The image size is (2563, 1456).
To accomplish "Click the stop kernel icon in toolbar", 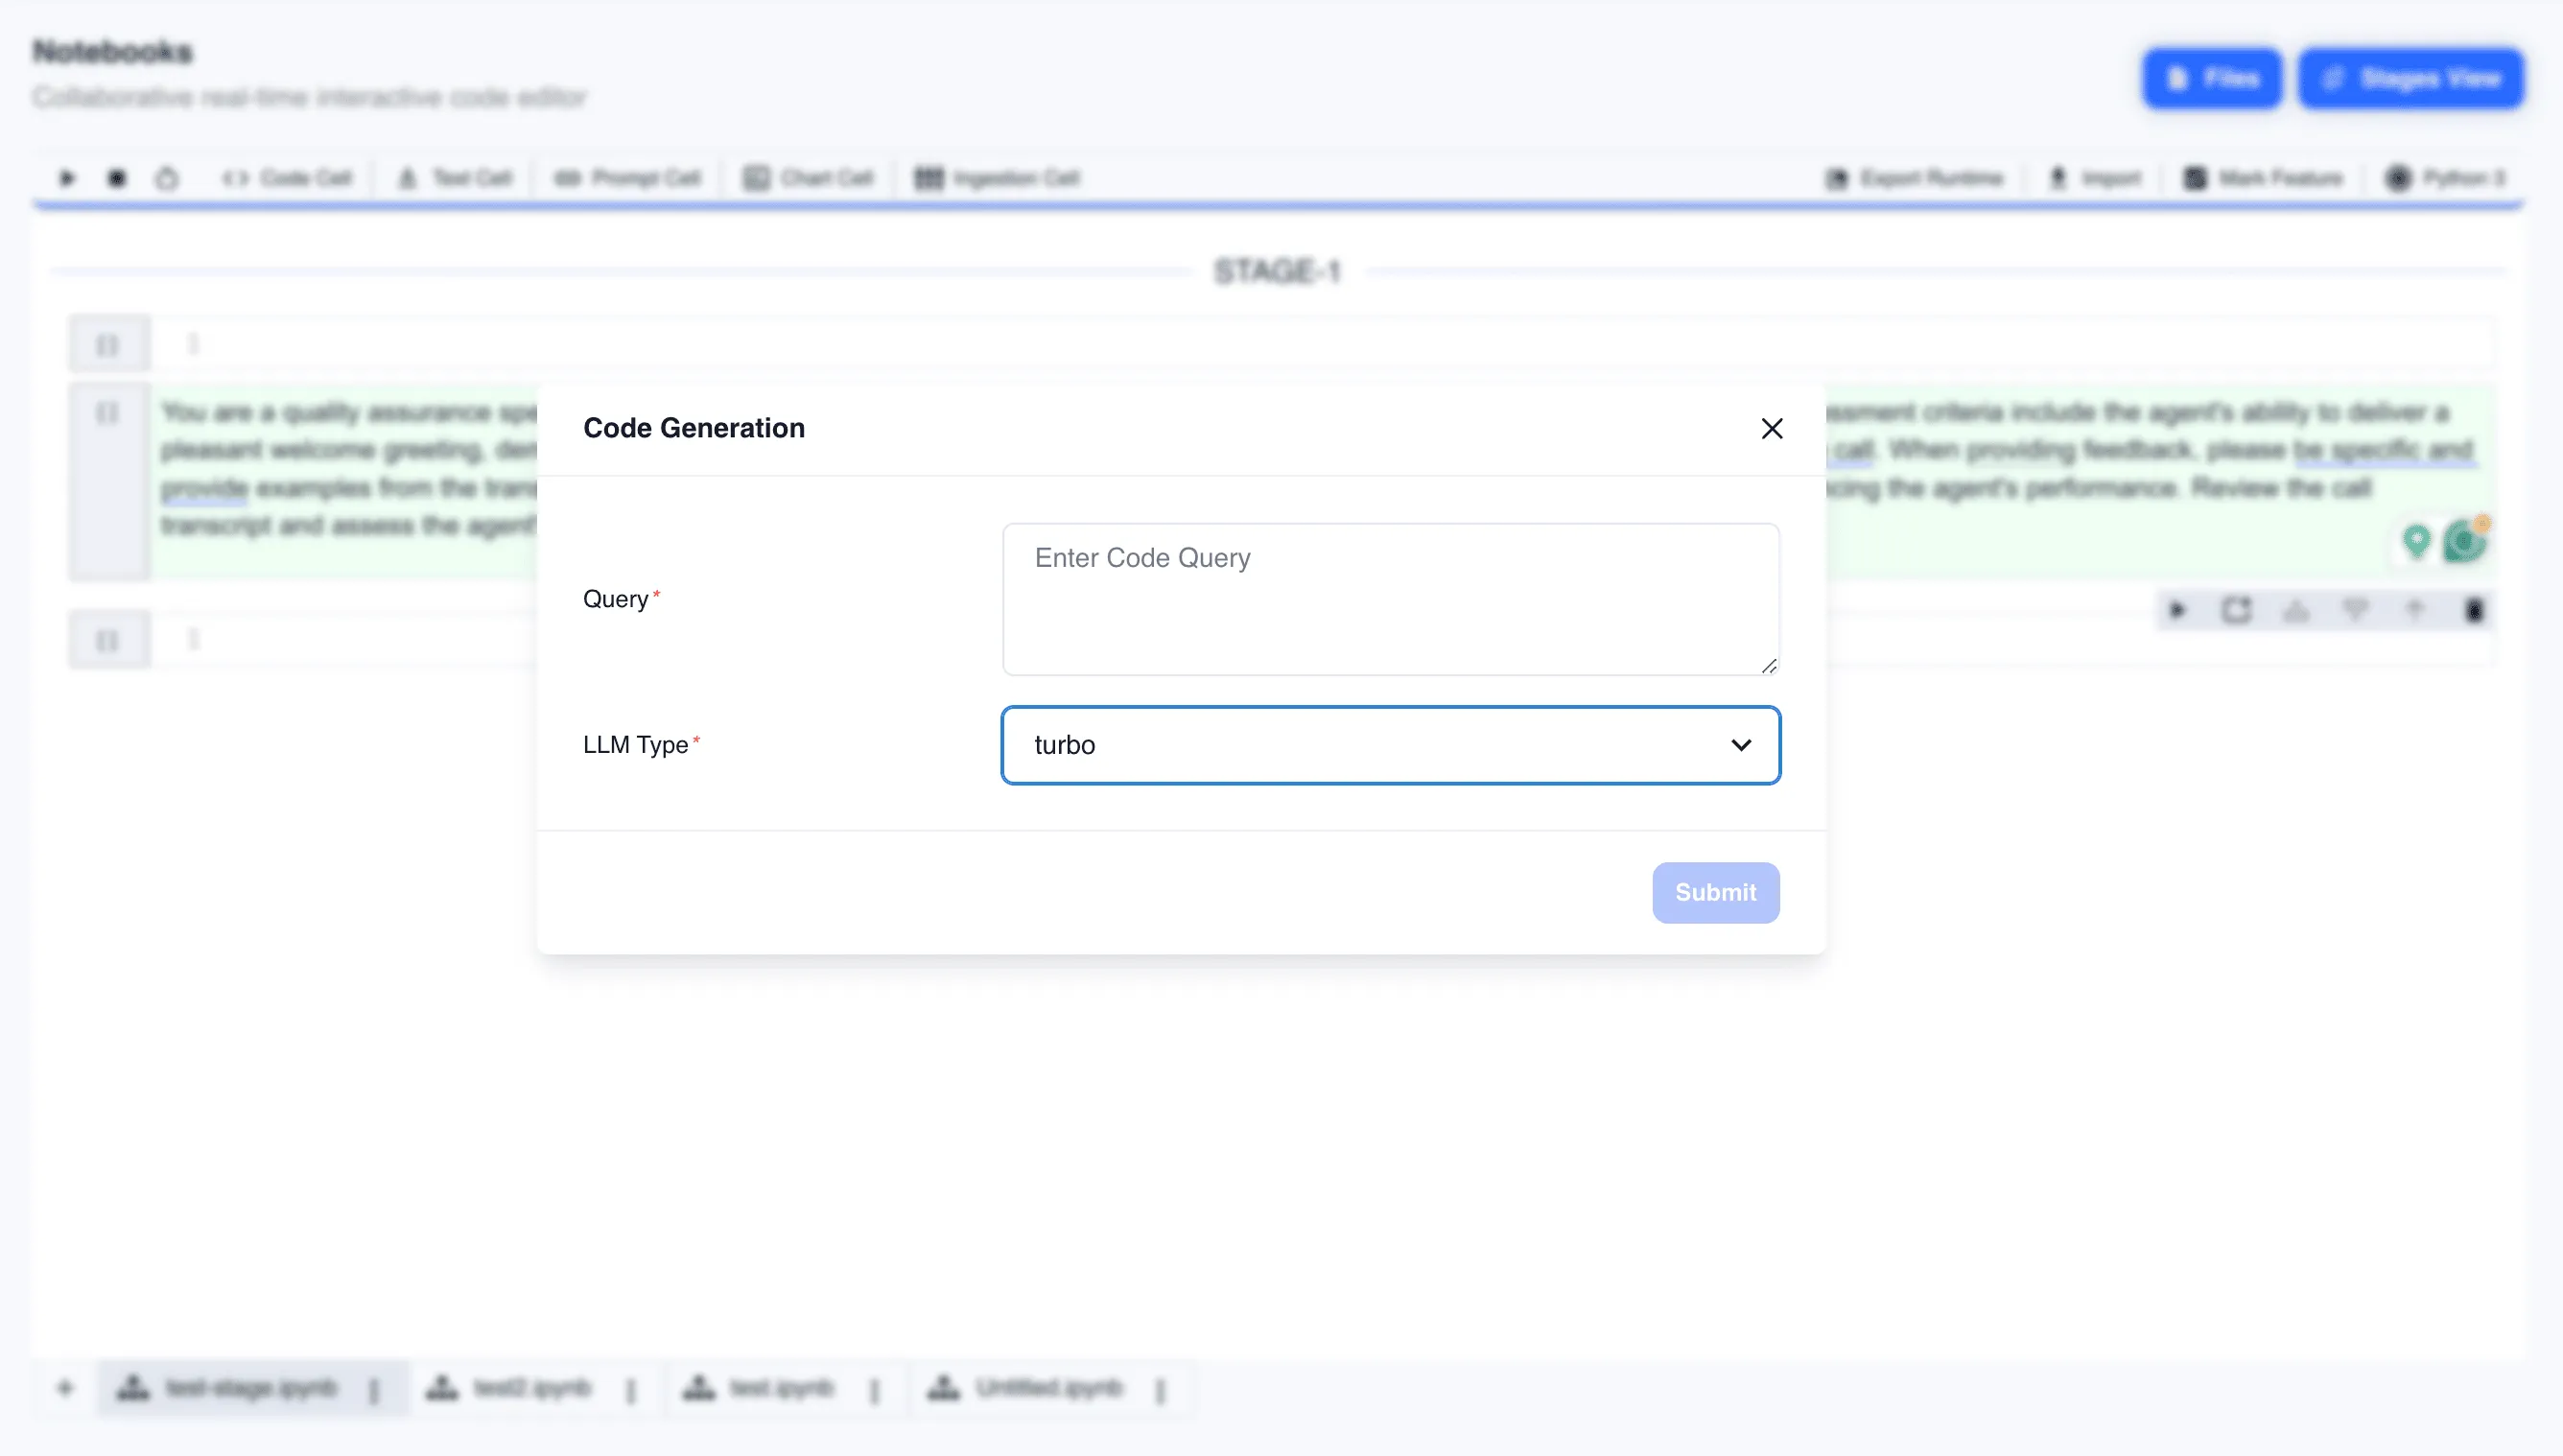I will tap(117, 178).
